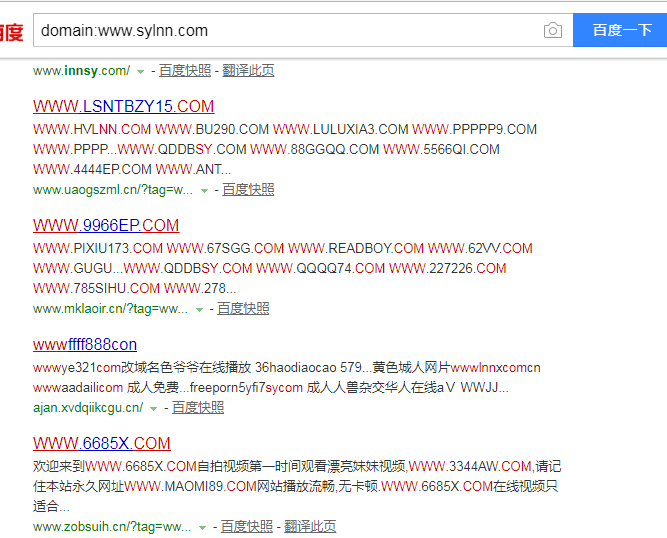Open 百度快照 for ajan.xvdqiikcgu.cn result

[198, 407]
